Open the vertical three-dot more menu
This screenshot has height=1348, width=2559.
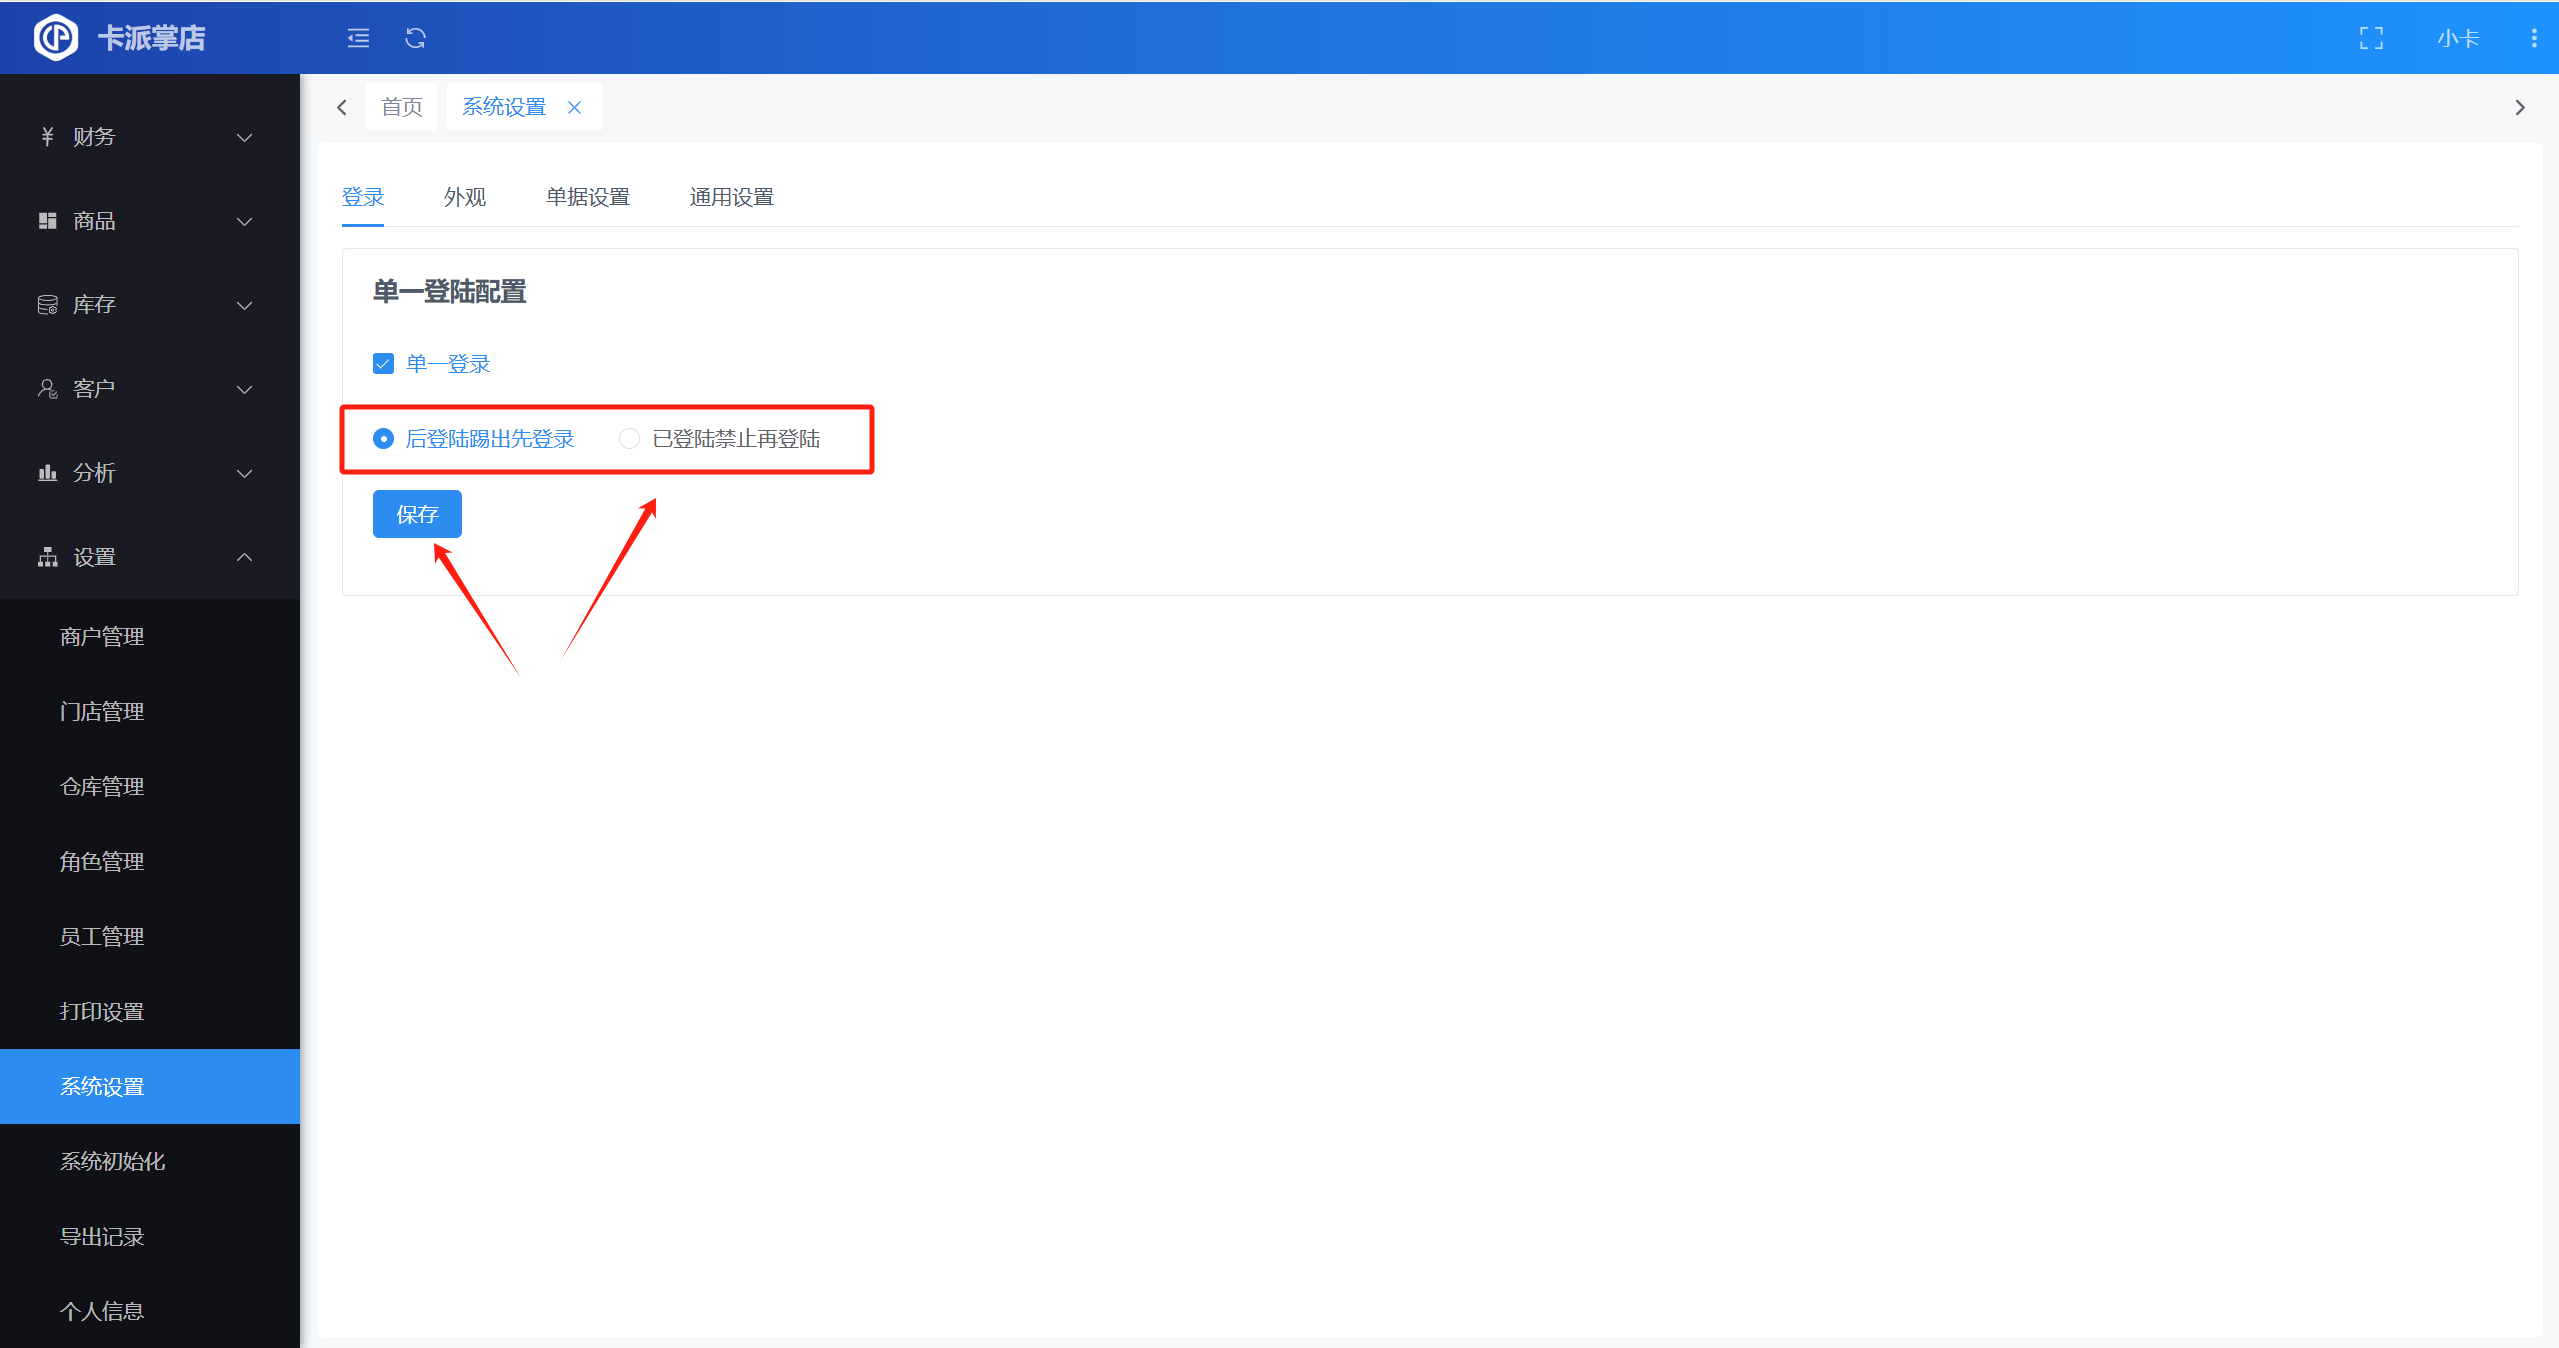point(2533,38)
